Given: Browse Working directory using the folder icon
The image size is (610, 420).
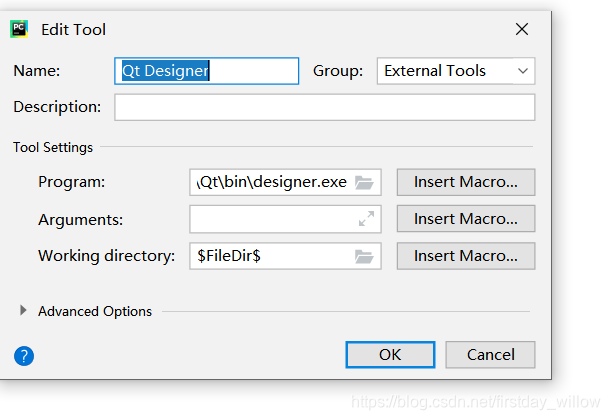Looking at the screenshot, I should click(x=364, y=257).
